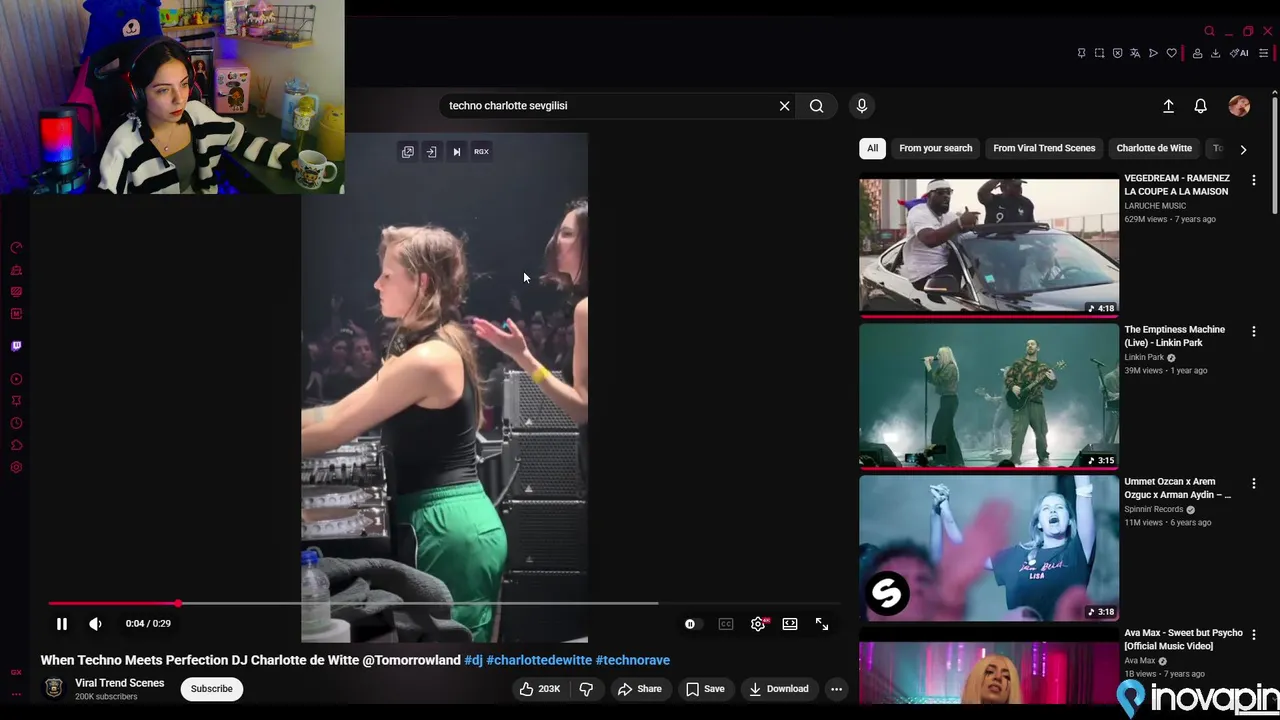This screenshot has height=720, width=1280.
Task: Start voice search with microphone icon
Action: 862,105
